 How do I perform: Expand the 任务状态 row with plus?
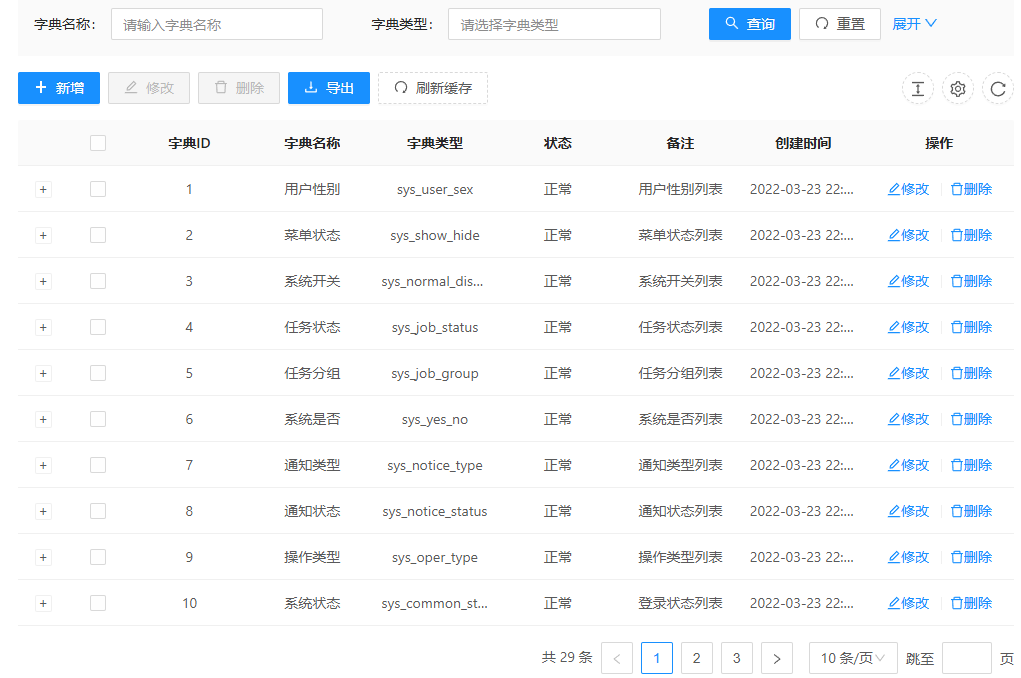tap(43, 327)
